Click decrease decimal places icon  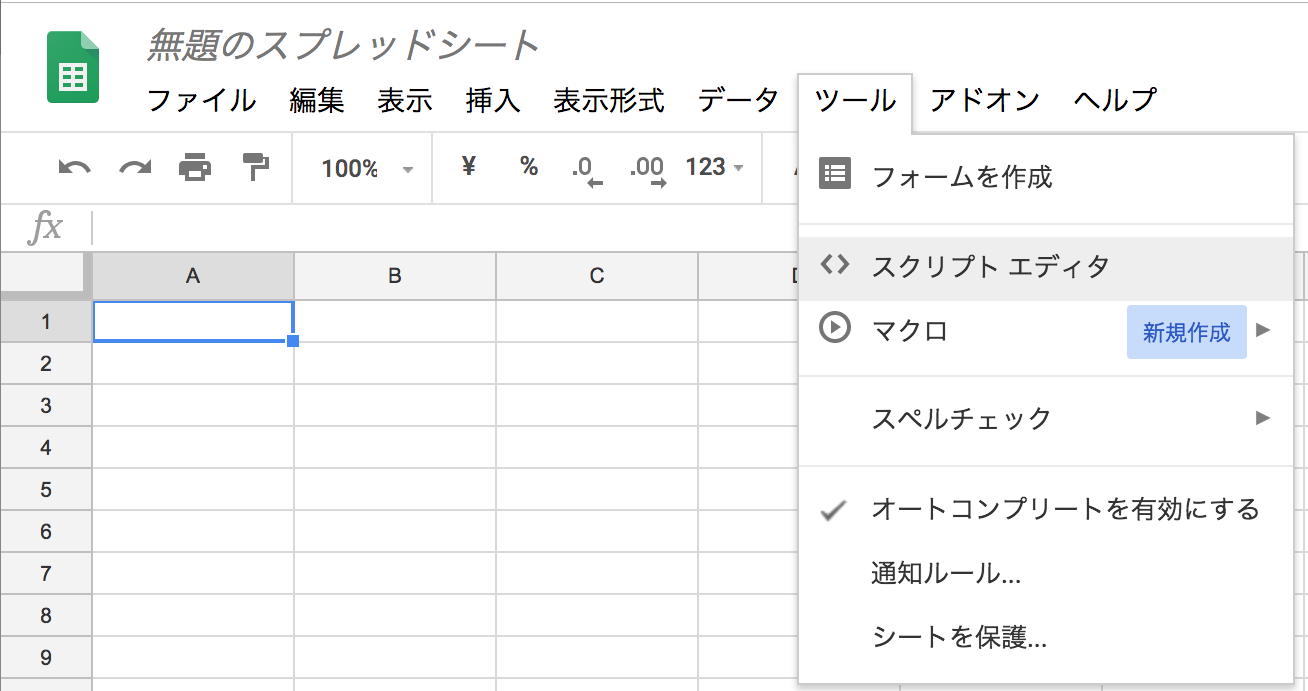click(x=586, y=169)
